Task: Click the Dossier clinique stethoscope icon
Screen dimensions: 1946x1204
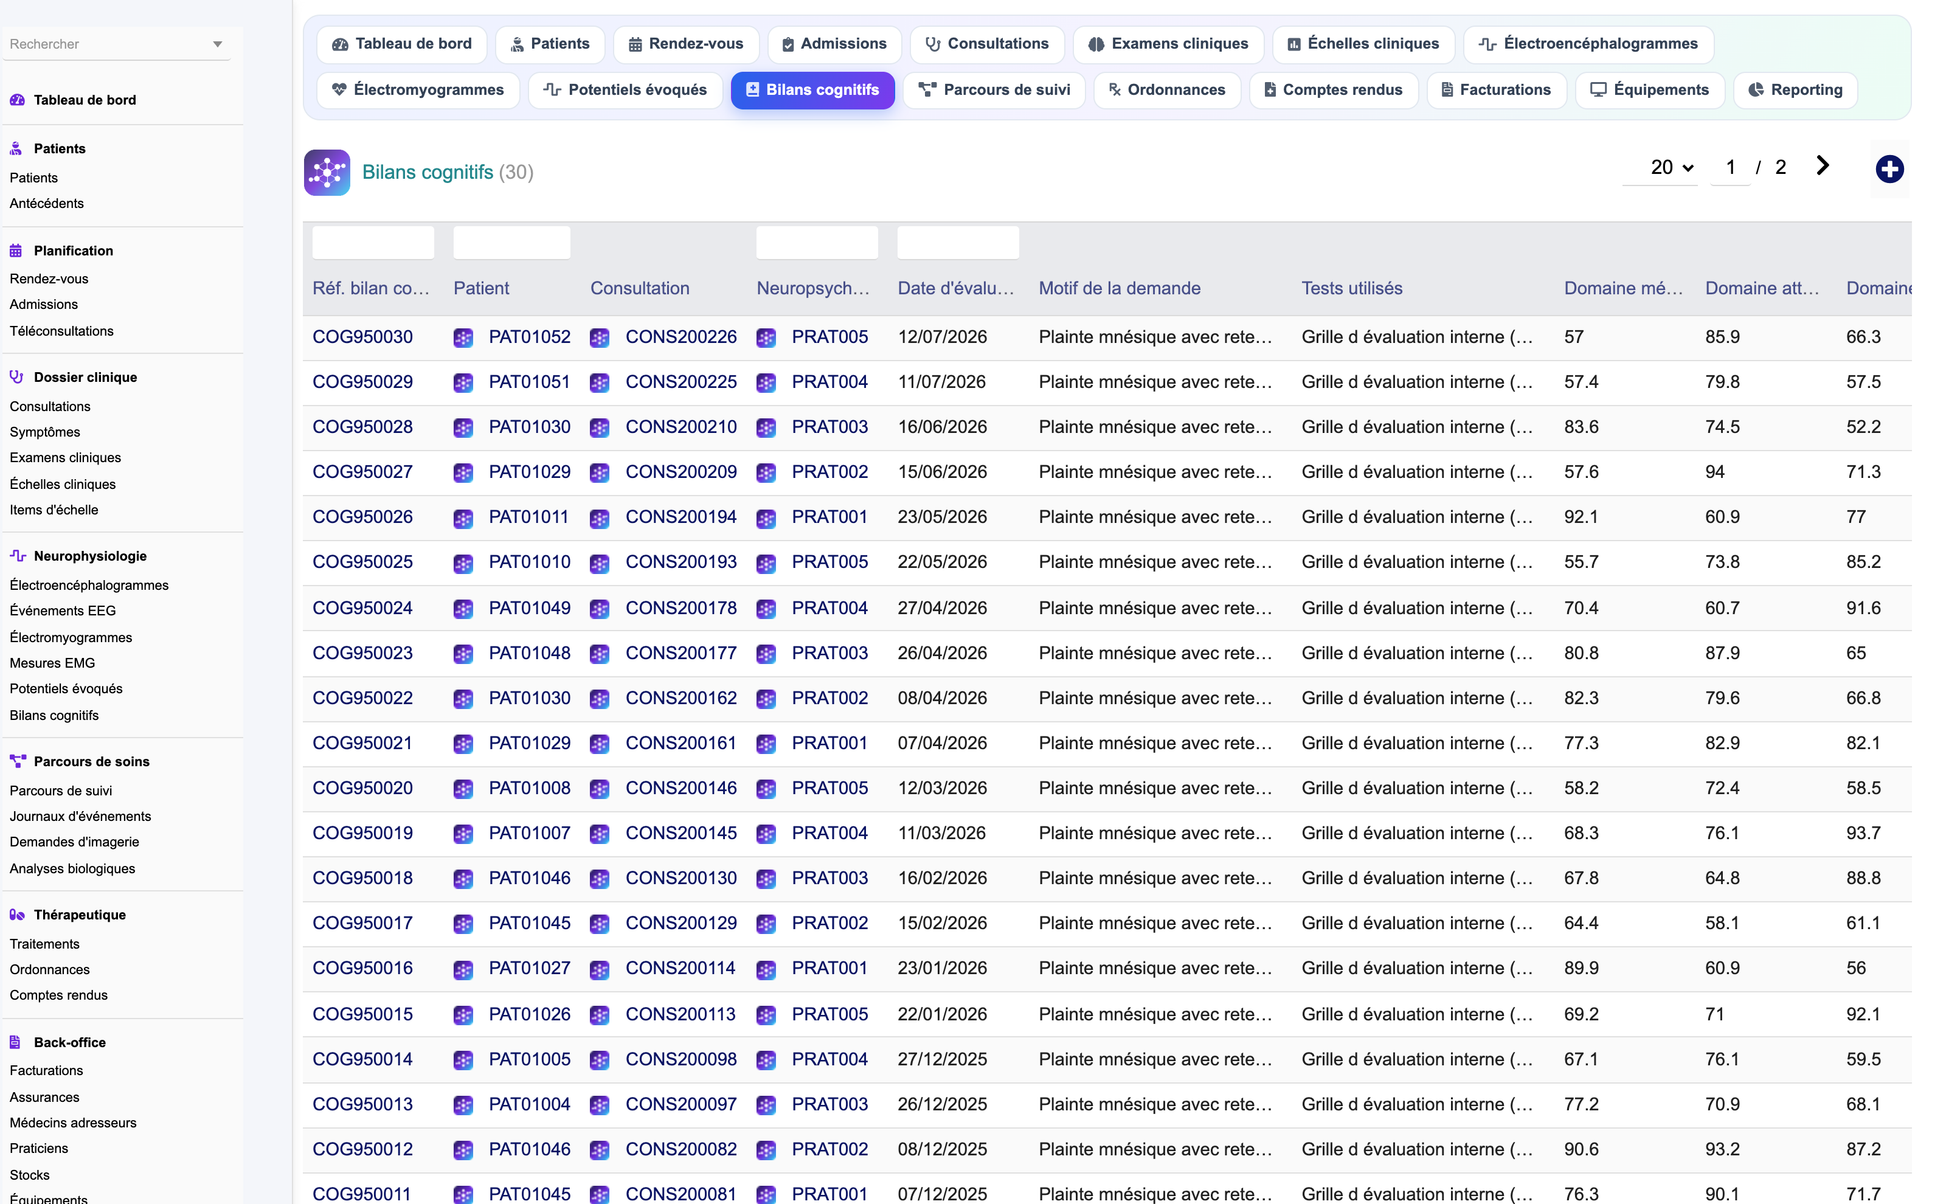Action: (16, 377)
